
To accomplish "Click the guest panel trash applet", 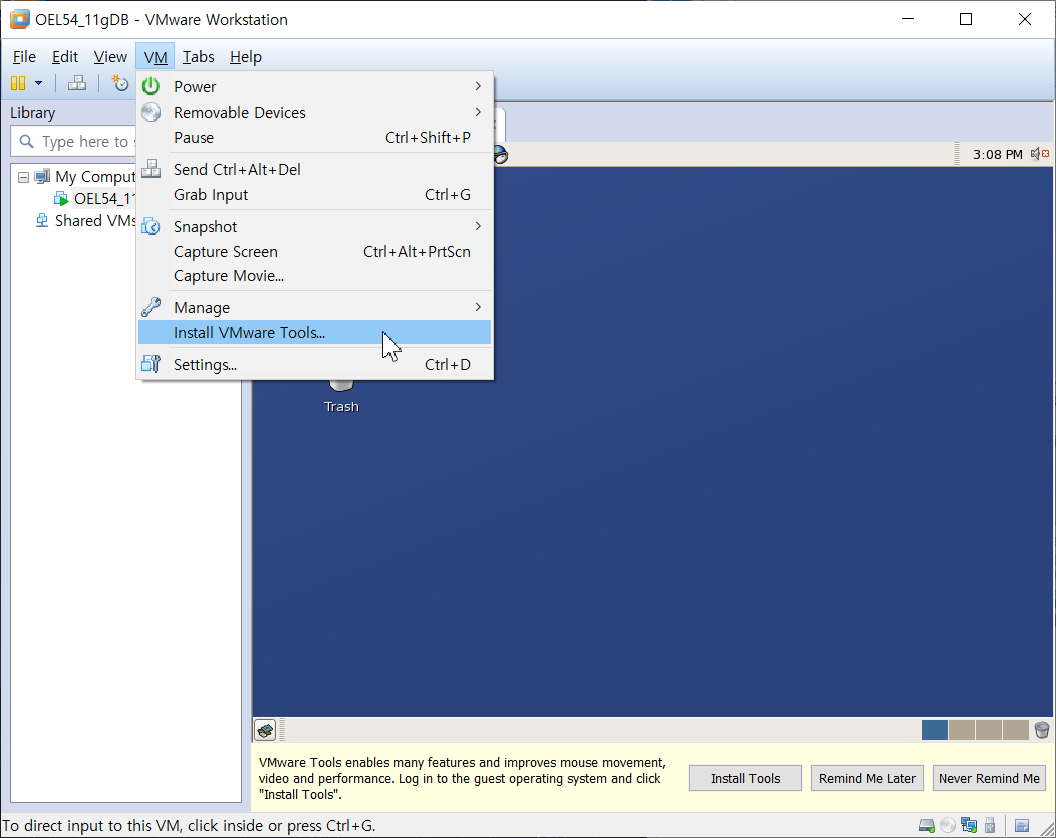I will click(1041, 730).
